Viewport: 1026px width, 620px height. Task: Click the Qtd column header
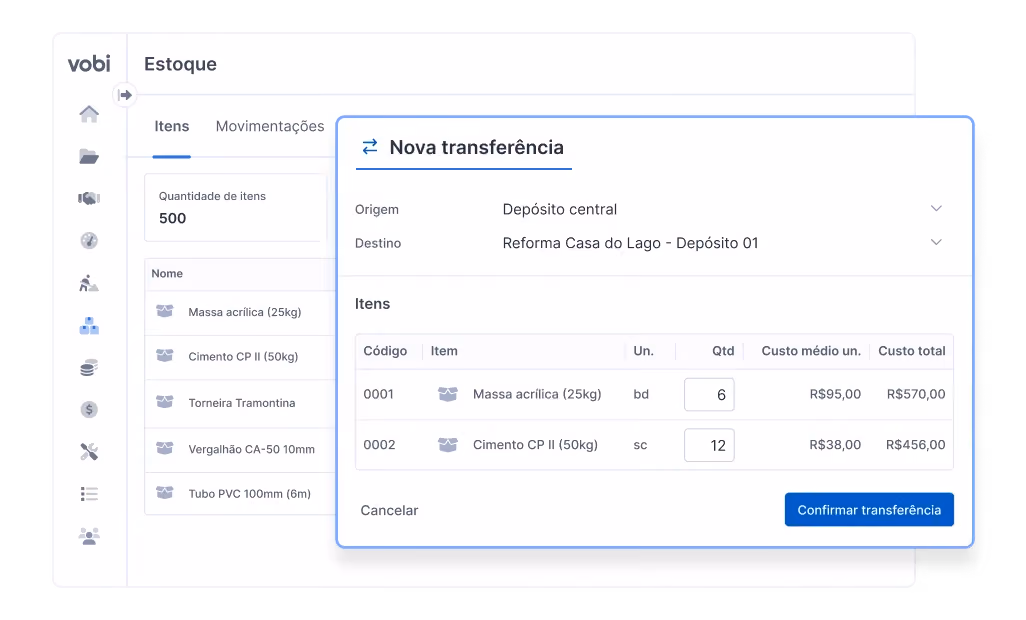[723, 351]
